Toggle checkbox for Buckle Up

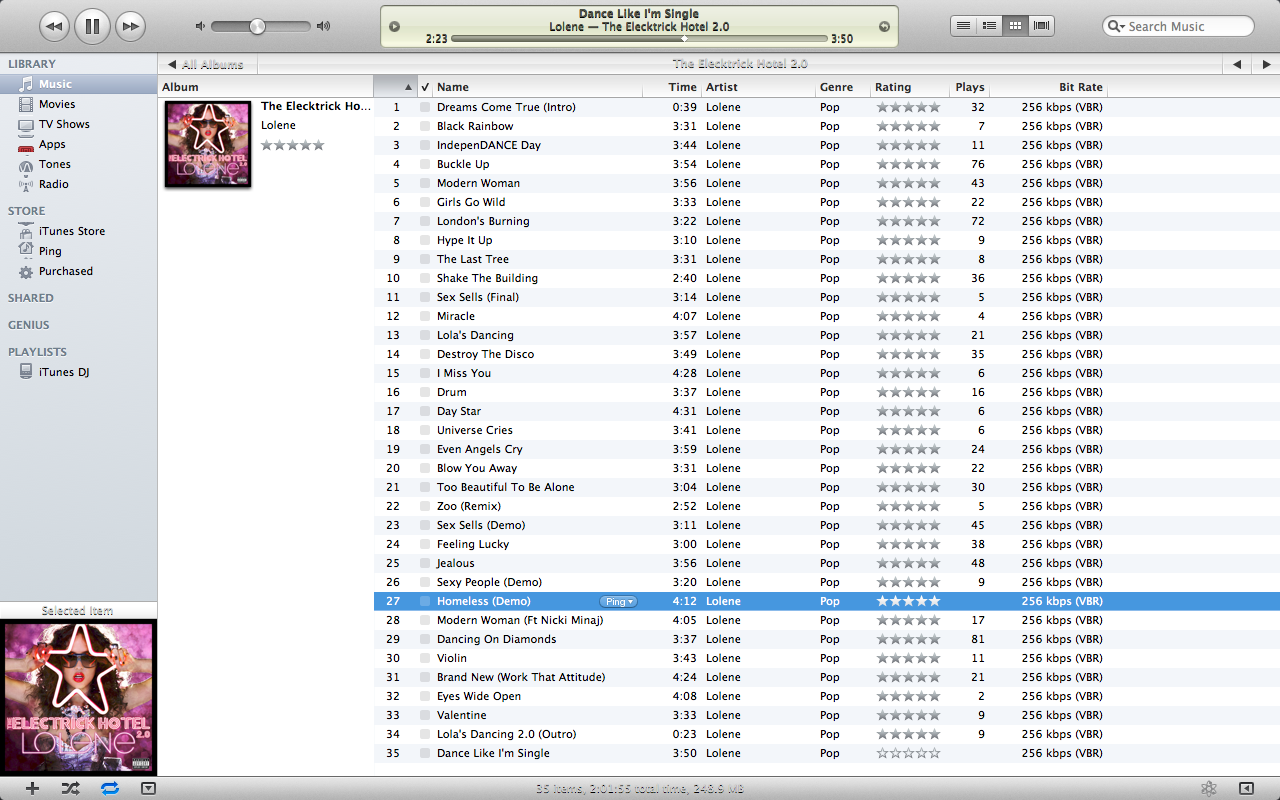click(425, 164)
